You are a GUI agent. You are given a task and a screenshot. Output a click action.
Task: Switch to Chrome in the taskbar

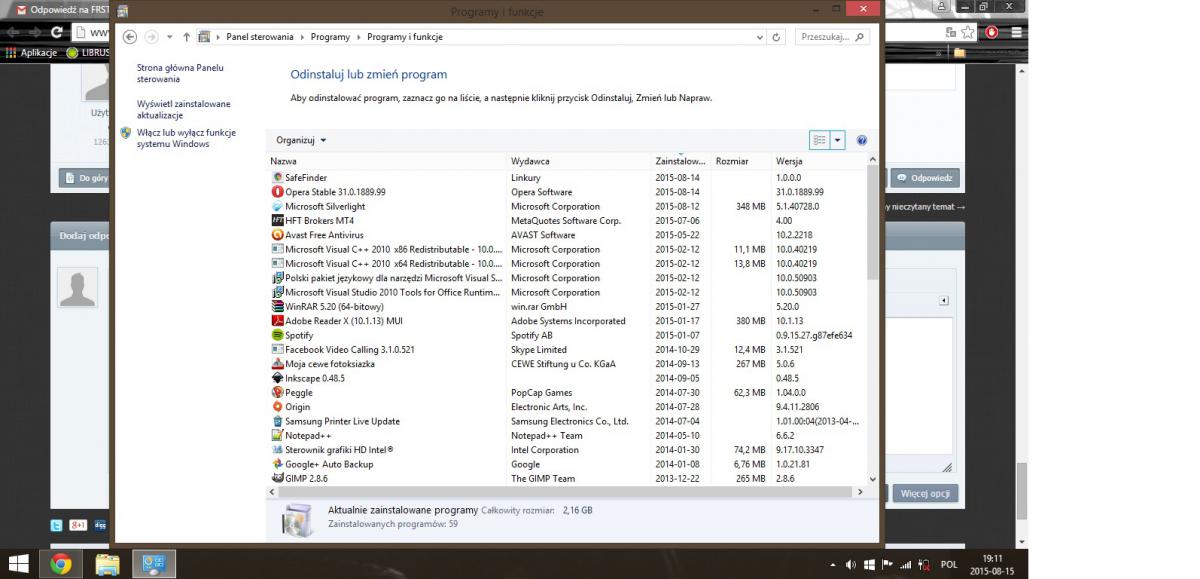[61, 564]
